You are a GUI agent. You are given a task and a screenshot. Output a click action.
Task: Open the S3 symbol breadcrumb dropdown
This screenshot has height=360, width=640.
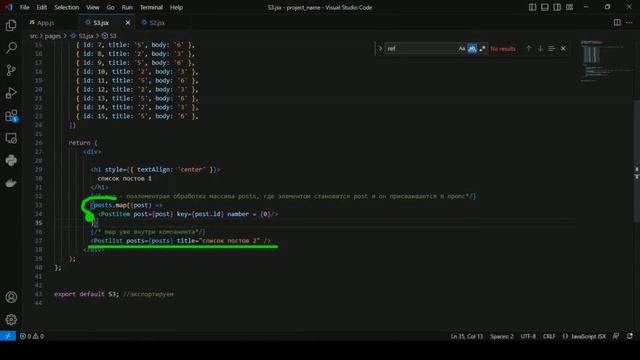(109, 36)
